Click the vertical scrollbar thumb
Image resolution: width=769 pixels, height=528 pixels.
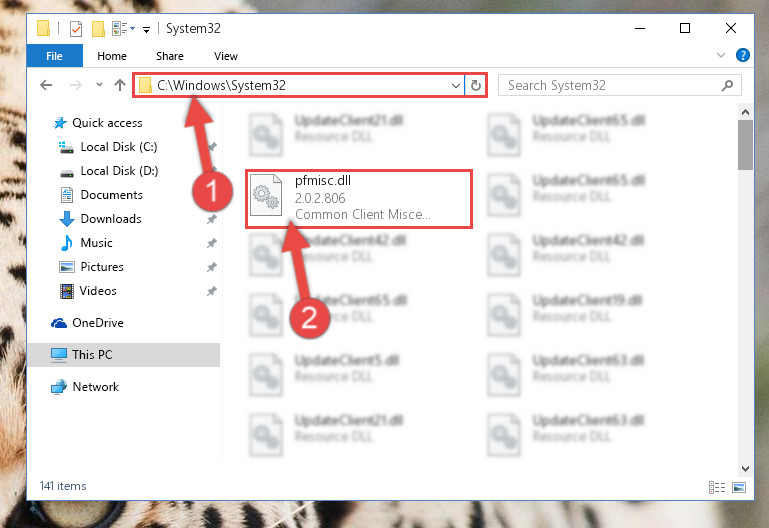click(x=745, y=145)
